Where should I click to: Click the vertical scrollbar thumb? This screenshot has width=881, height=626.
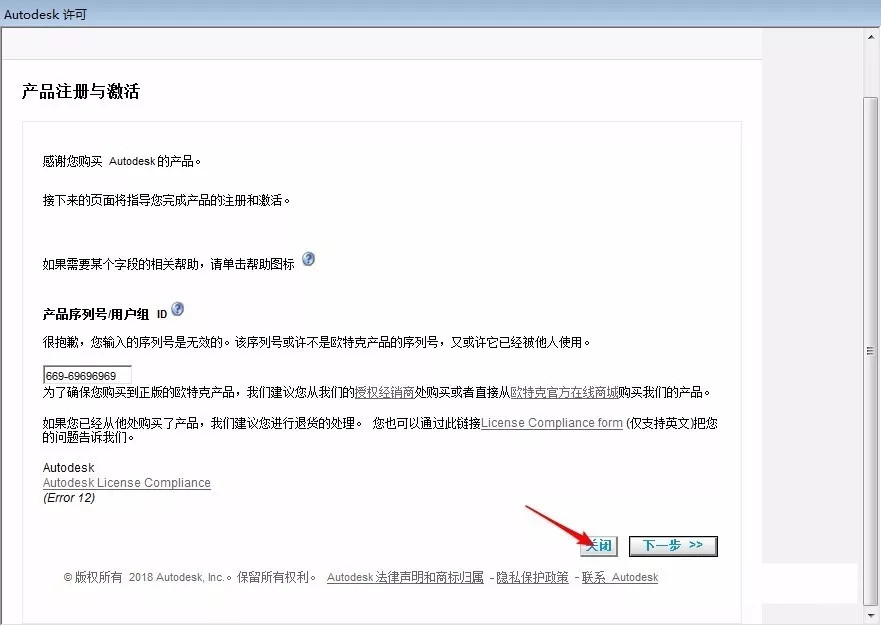tap(870, 351)
